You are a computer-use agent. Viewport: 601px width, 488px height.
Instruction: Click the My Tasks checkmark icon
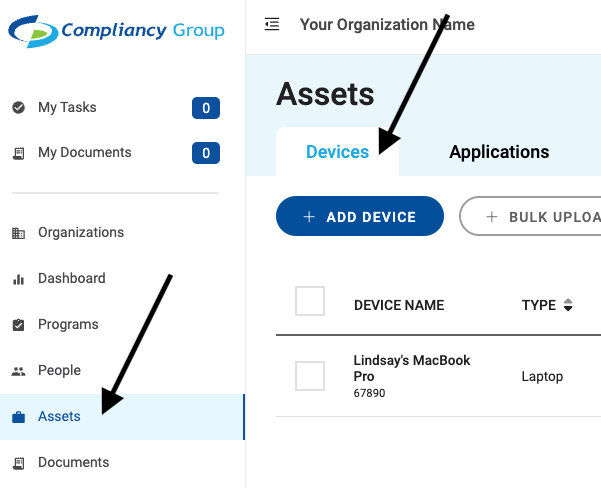coord(18,108)
